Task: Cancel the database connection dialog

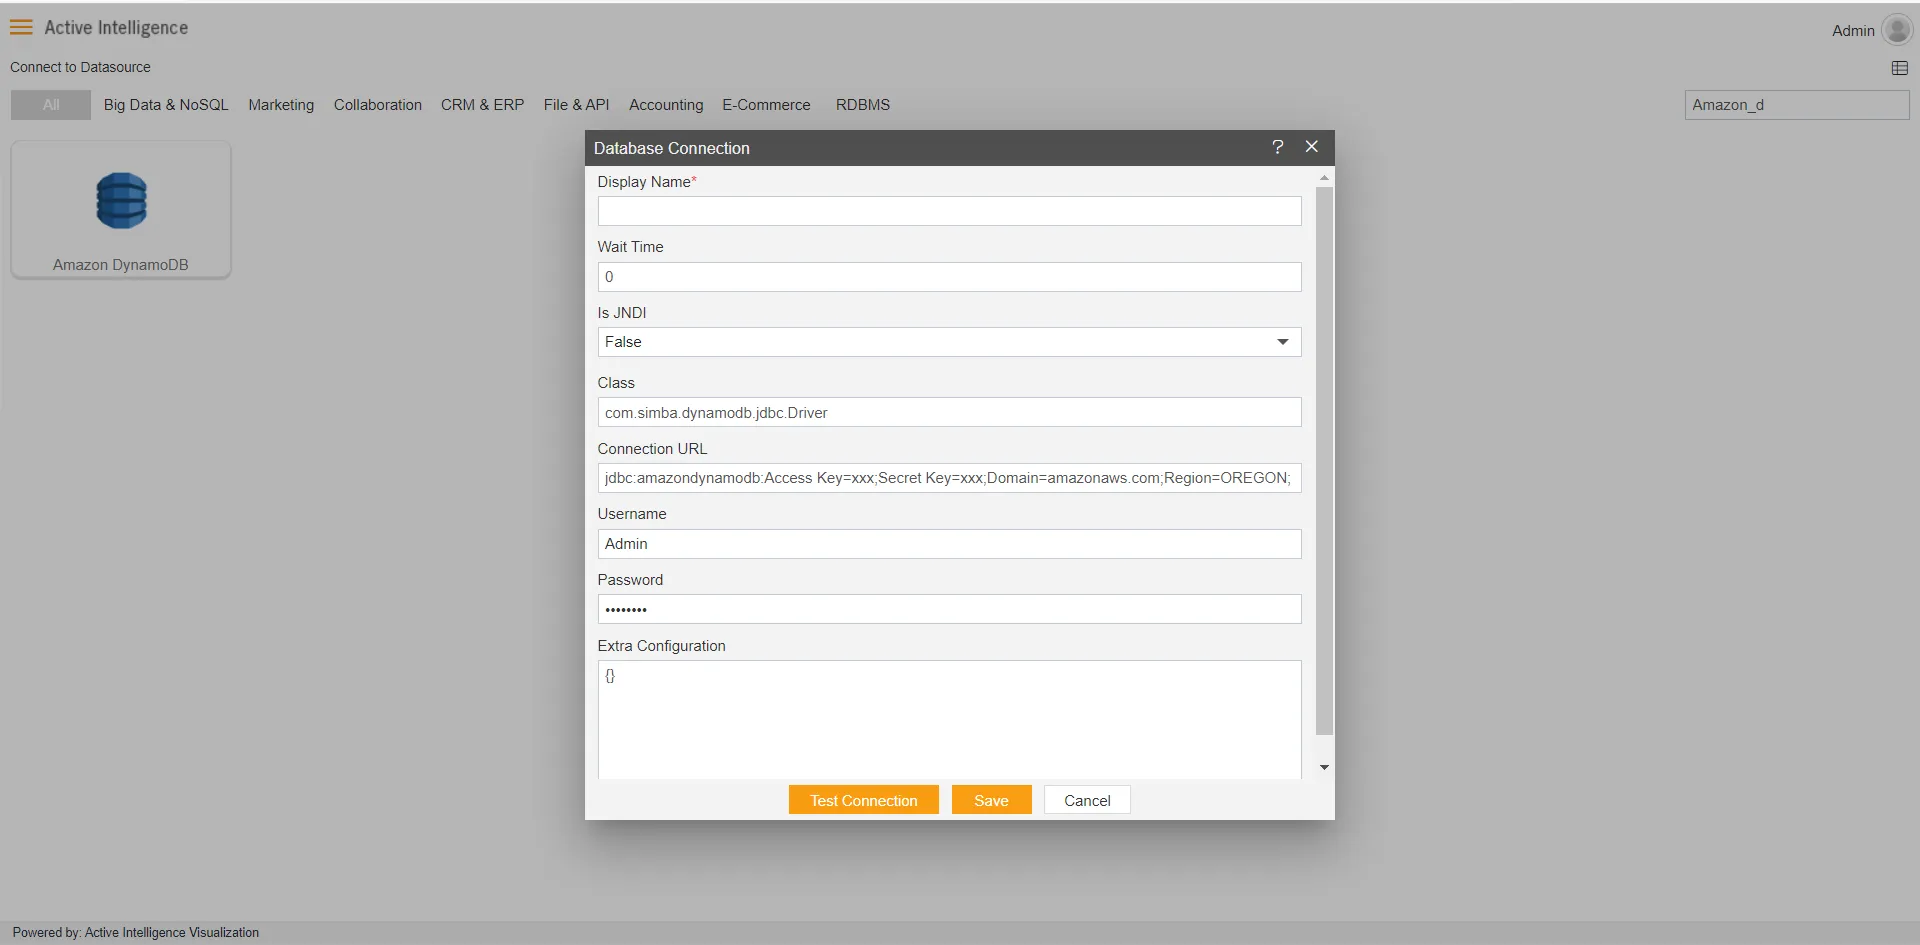Action: point(1087,800)
